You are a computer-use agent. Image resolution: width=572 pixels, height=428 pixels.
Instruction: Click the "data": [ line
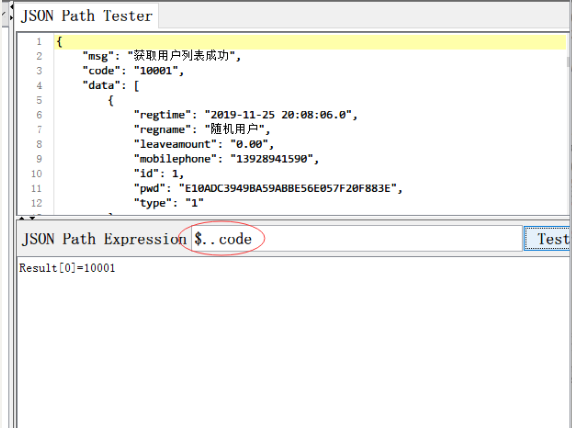click(111, 86)
